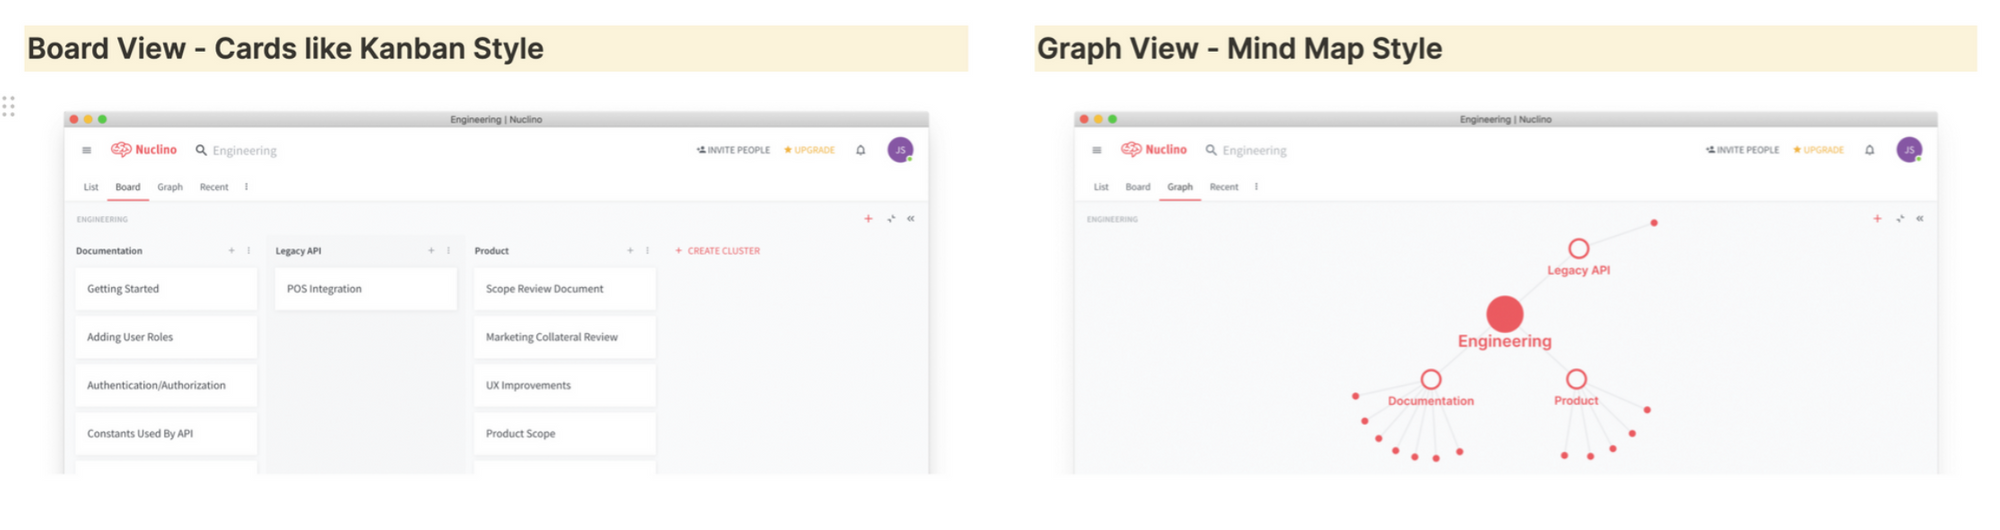The height and width of the screenshot is (530, 2000).
Task: Click the red plus icon in Graph view header
Action: click(1877, 218)
